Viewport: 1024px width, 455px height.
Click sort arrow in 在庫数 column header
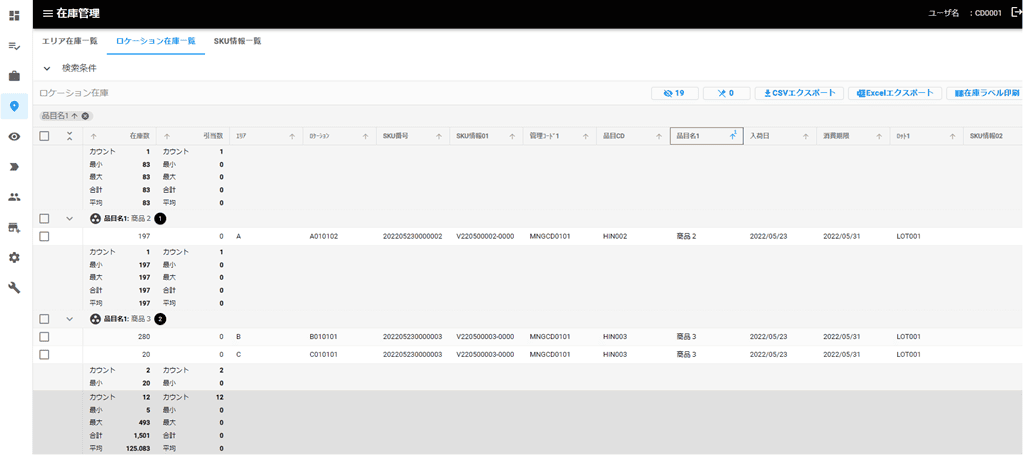tap(93, 136)
